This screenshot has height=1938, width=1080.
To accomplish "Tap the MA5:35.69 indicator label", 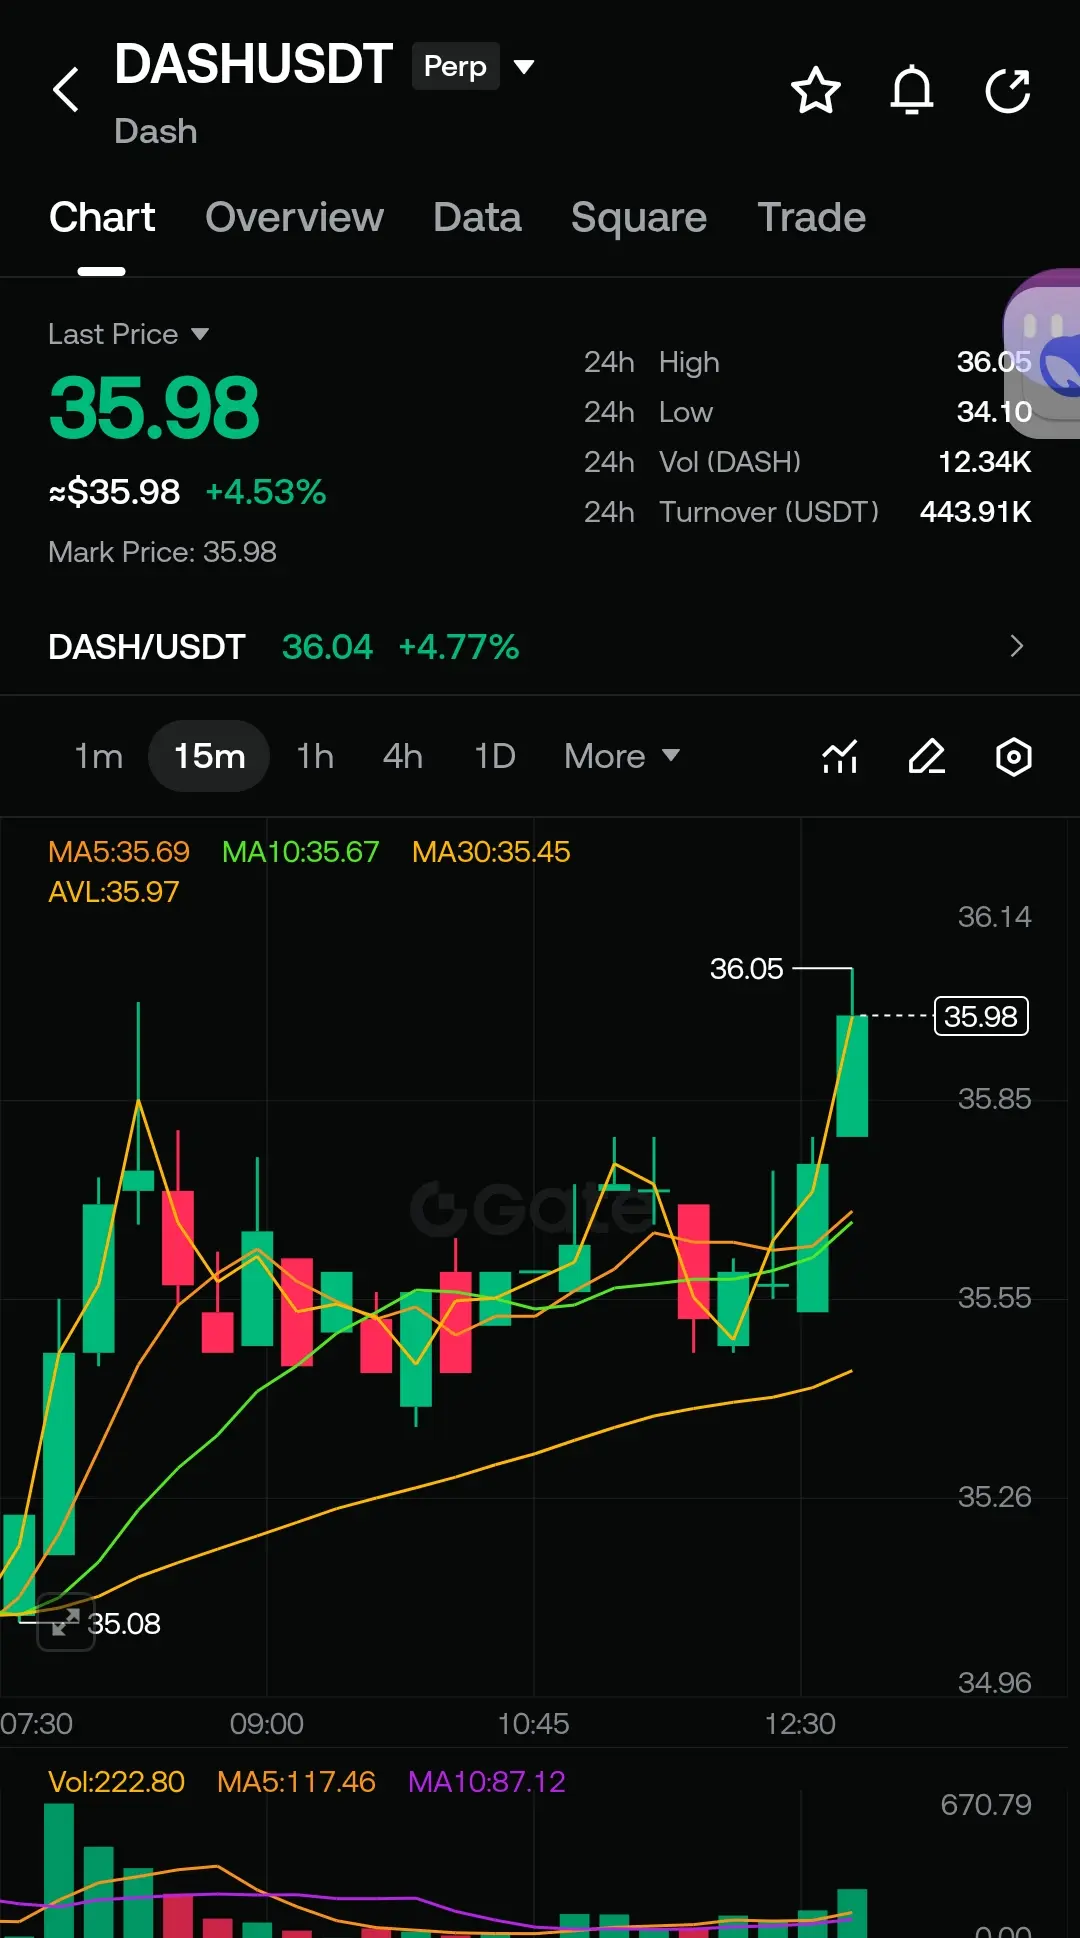I will [x=119, y=852].
